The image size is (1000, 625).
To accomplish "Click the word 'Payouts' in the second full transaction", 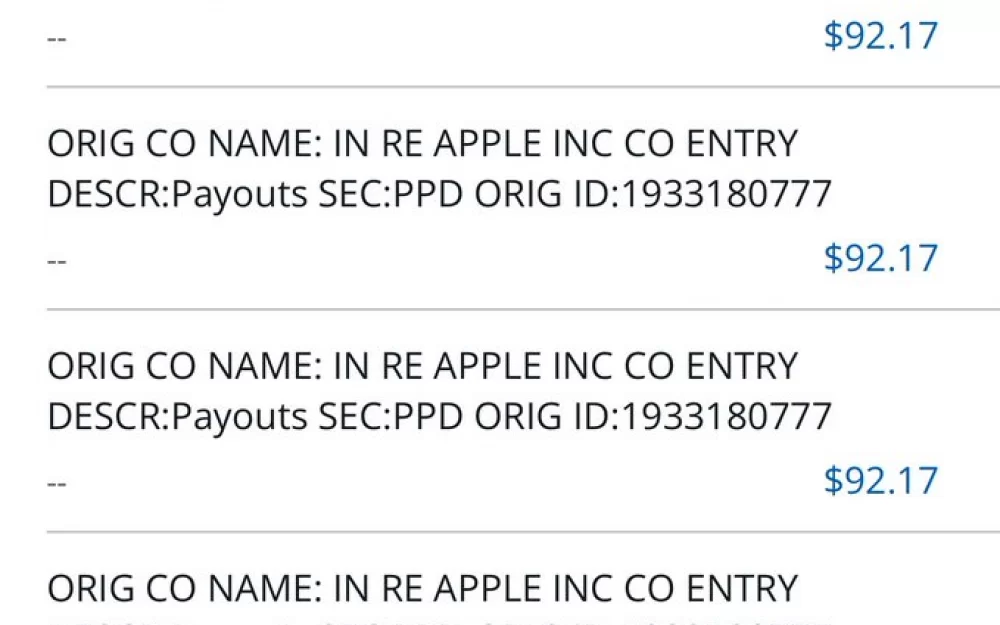I will [x=239, y=418].
